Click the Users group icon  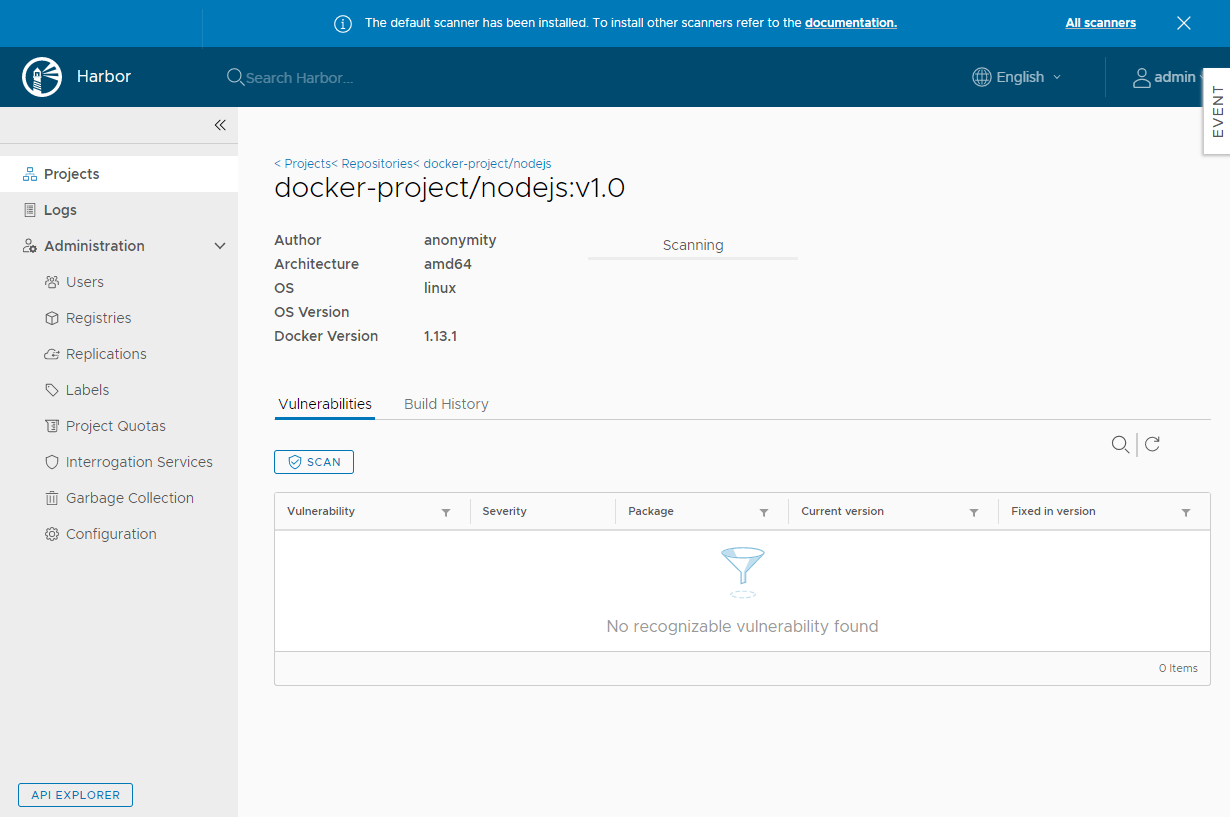tap(52, 282)
